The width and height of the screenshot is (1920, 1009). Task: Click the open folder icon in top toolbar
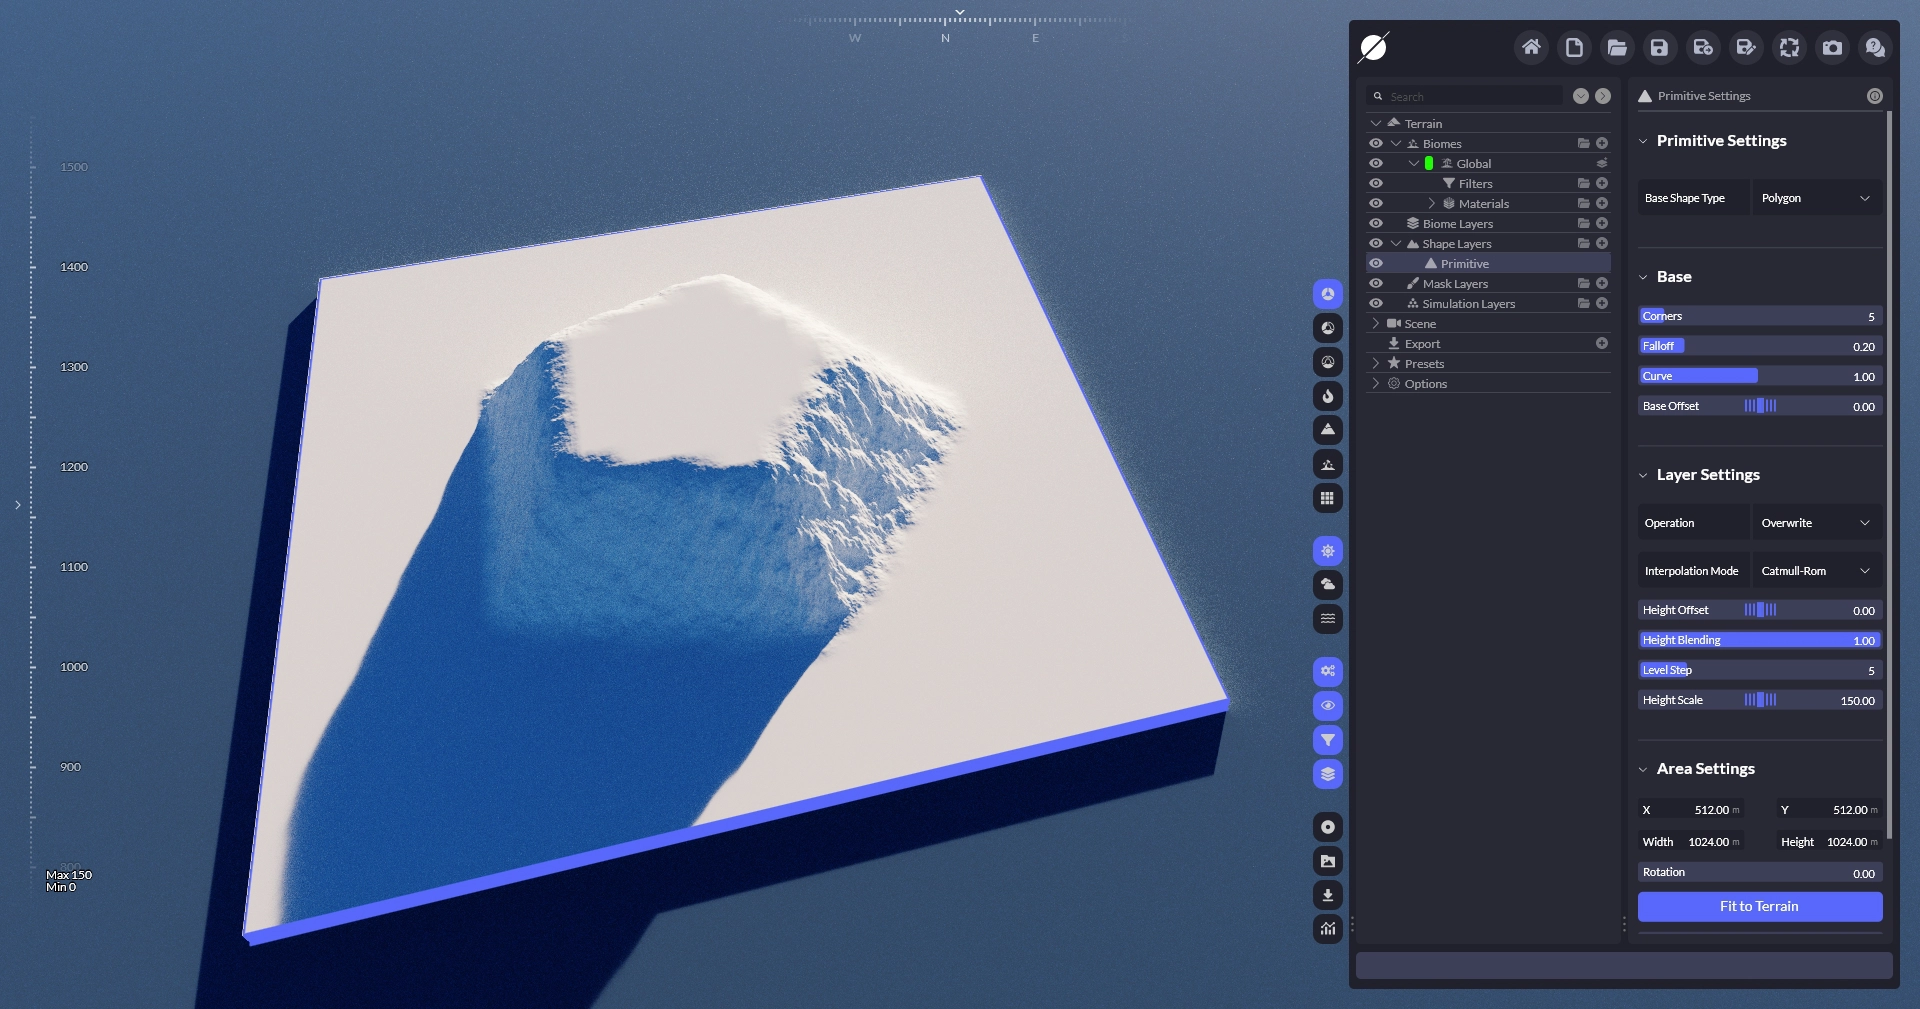(1616, 47)
